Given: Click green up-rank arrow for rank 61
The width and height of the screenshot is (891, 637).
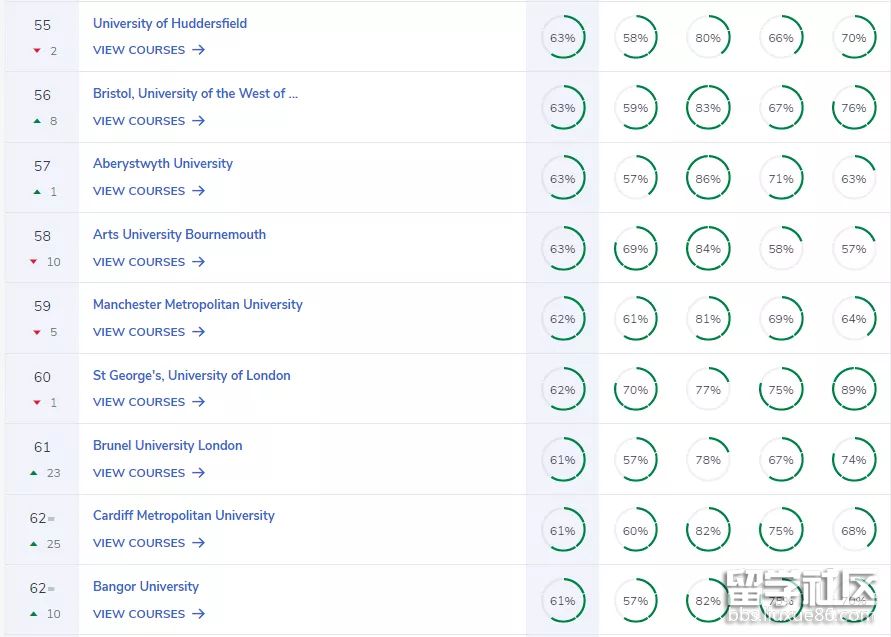Looking at the screenshot, I should [34, 473].
